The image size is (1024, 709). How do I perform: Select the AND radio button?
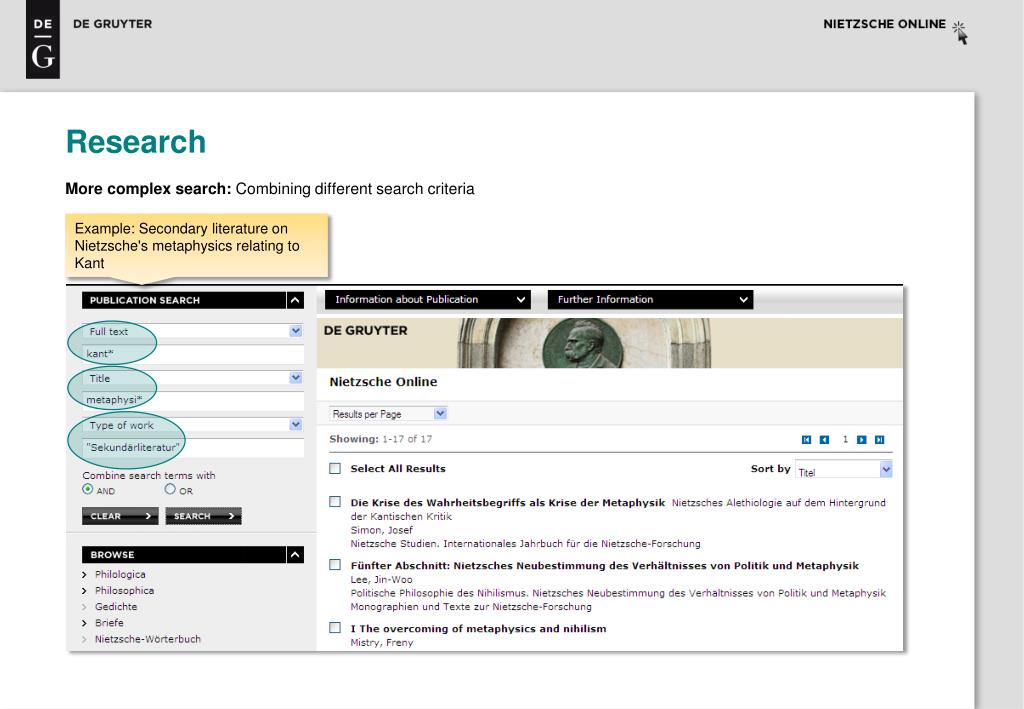[x=88, y=489]
